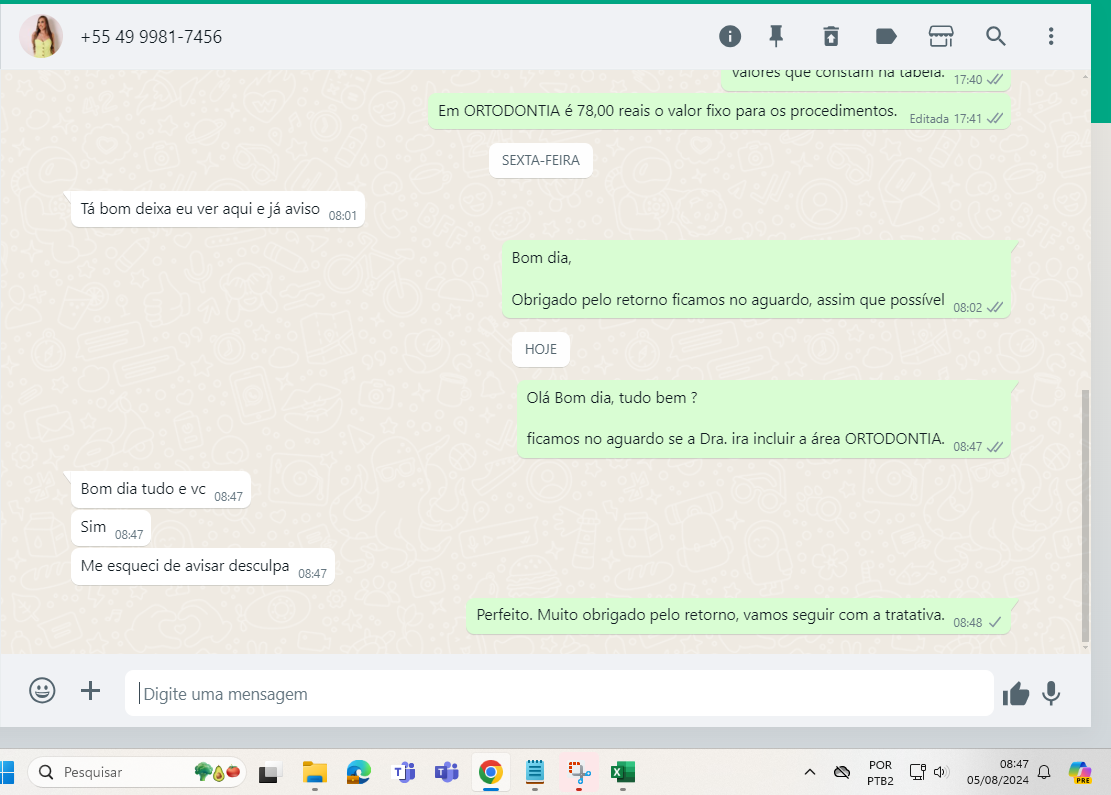The image size is (1111, 795).
Task: Change the POR PTB2 input language
Action: click(880, 772)
